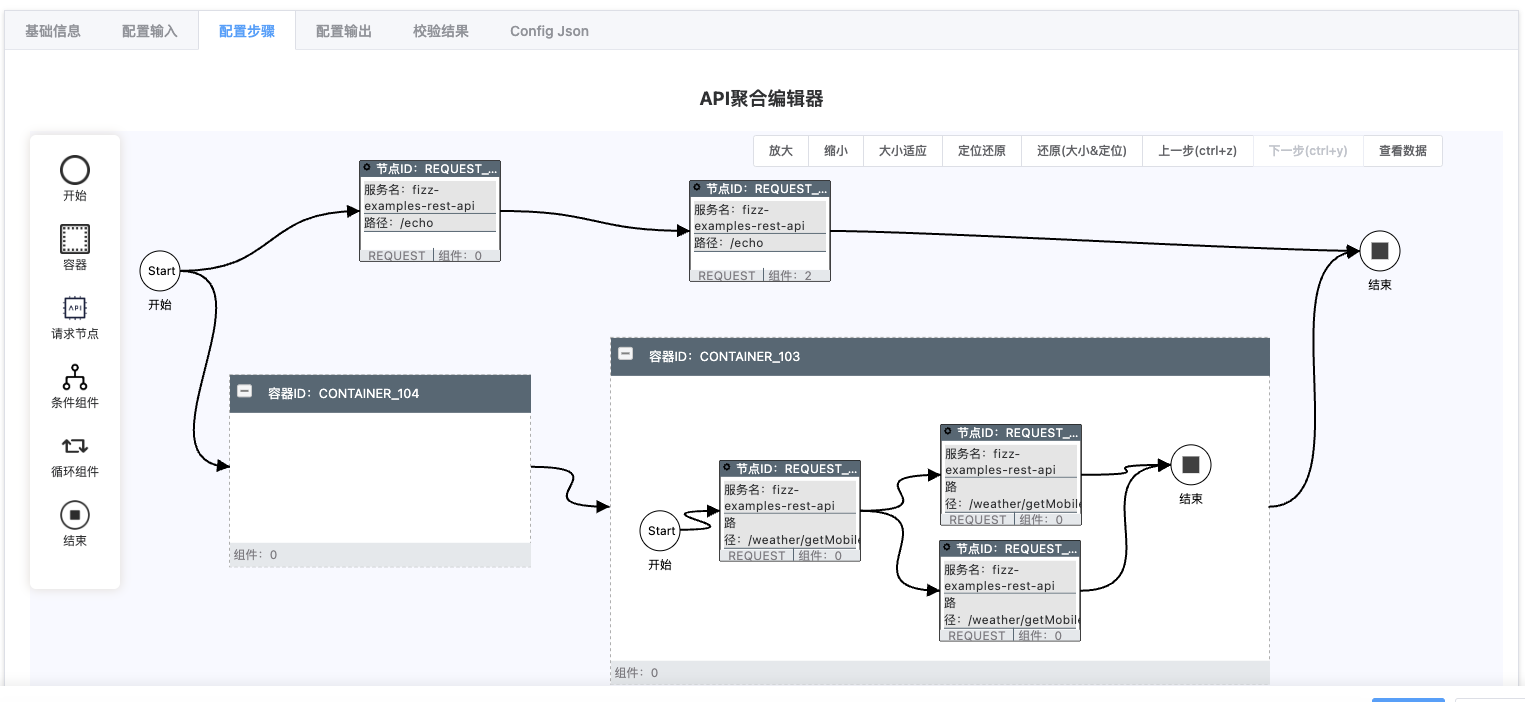Select the 容器 container icon in palette
Viewport: 1525px width, 702px height.
[x=75, y=239]
